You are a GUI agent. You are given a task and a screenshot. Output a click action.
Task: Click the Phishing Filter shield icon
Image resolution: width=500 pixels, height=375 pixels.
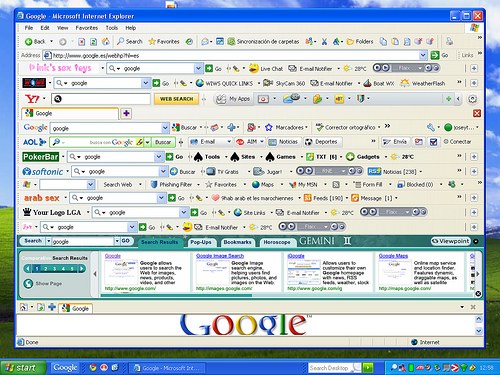154,184
